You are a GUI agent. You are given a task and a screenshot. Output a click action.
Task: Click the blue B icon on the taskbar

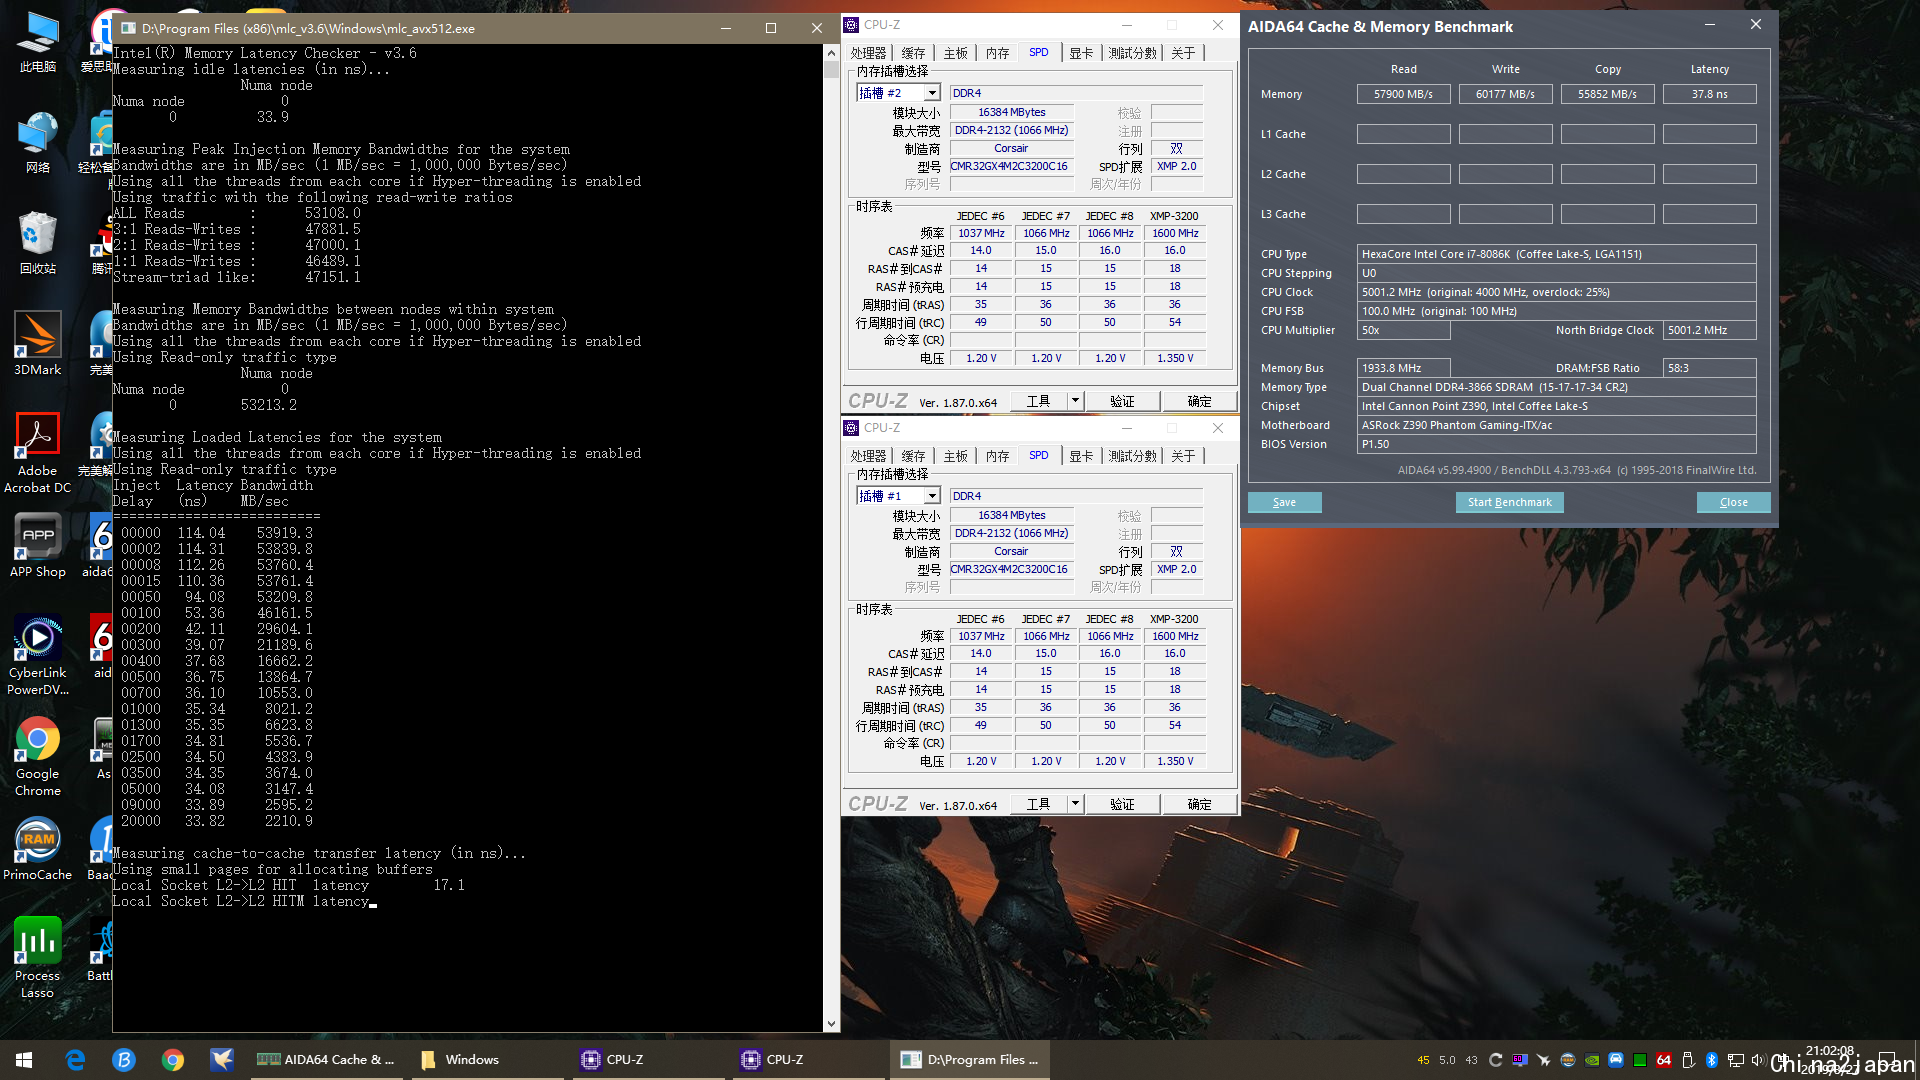point(124,1060)
